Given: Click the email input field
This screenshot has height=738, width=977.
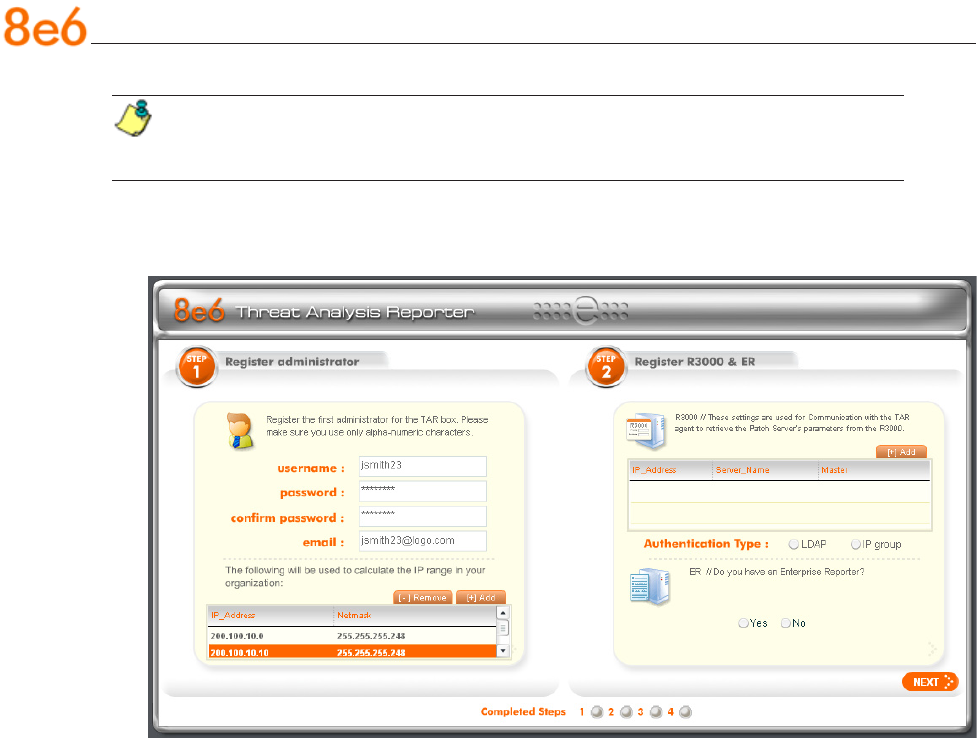Looking at the screenshot, I should point(422,541).
